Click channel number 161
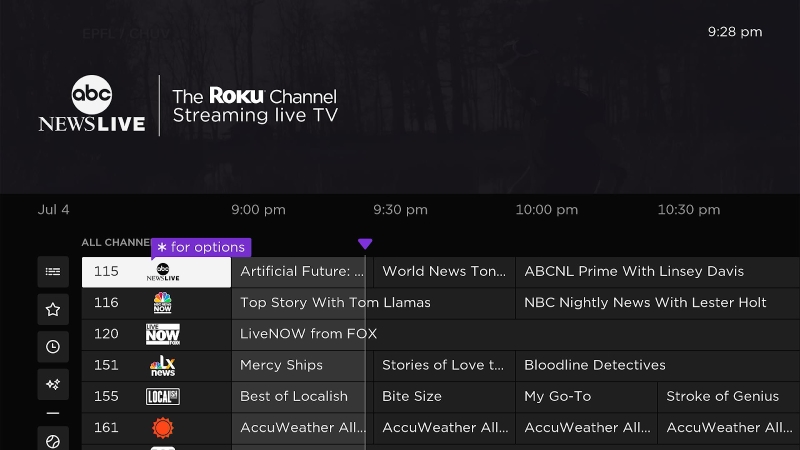 coord(106,428)
